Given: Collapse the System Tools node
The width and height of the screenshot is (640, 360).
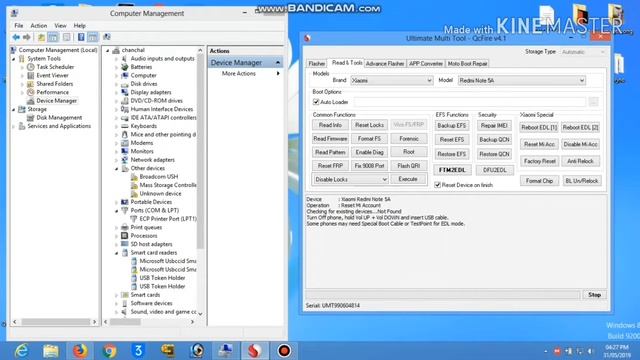Looking at the screenshot, I should pos(13,59).
